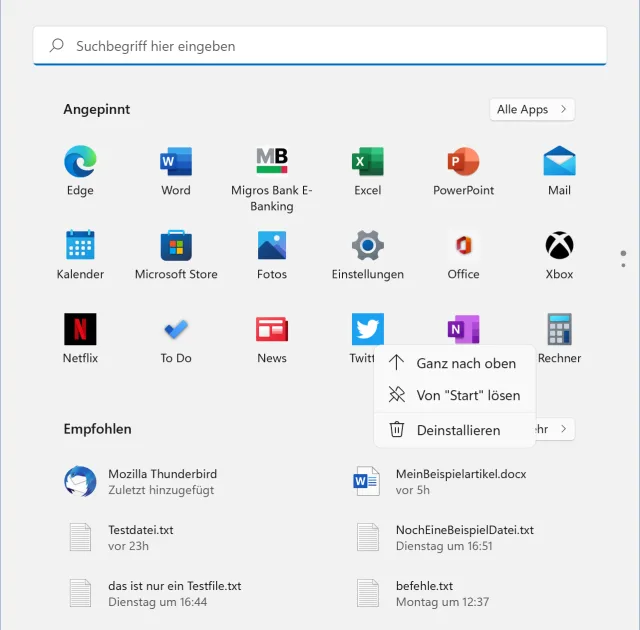Viewport: 640px width, 630px height.
Task: Open the OneNote app icon
Action: (463, 329)
